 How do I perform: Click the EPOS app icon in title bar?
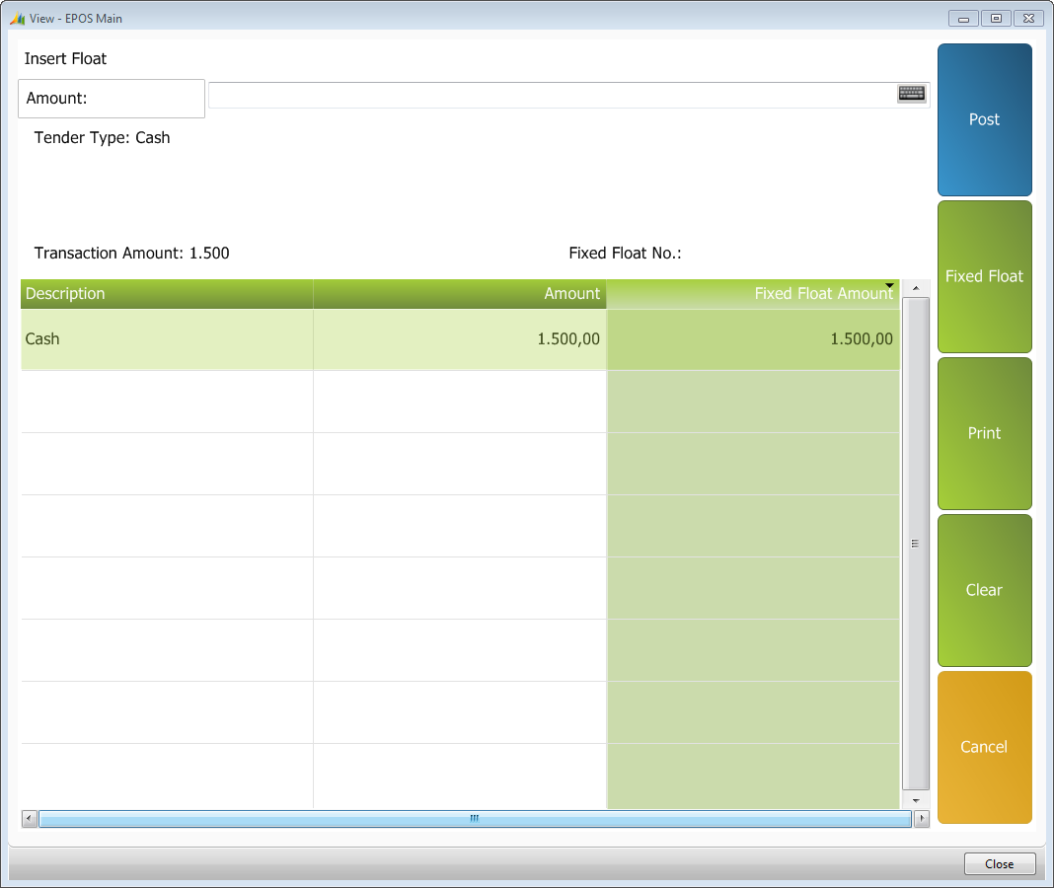[x=17, y=19]
